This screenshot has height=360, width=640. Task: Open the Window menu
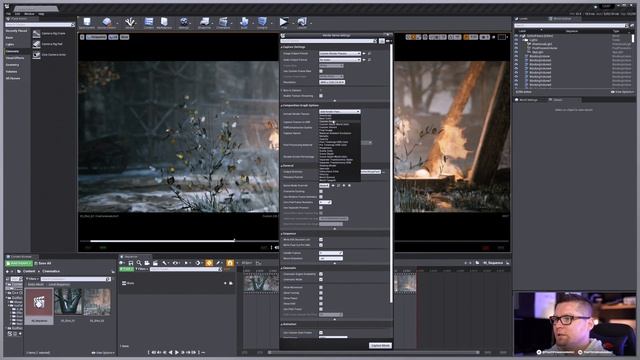(29, 14)
